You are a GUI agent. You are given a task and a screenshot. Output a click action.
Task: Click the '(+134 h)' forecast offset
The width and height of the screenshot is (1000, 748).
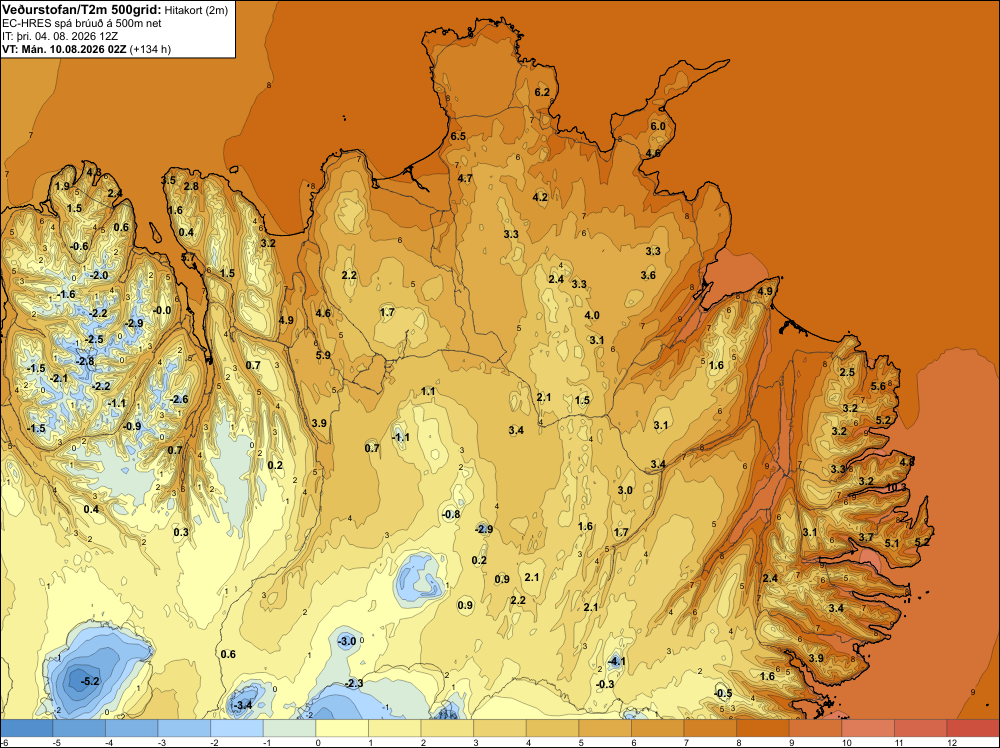click(150, 49)
